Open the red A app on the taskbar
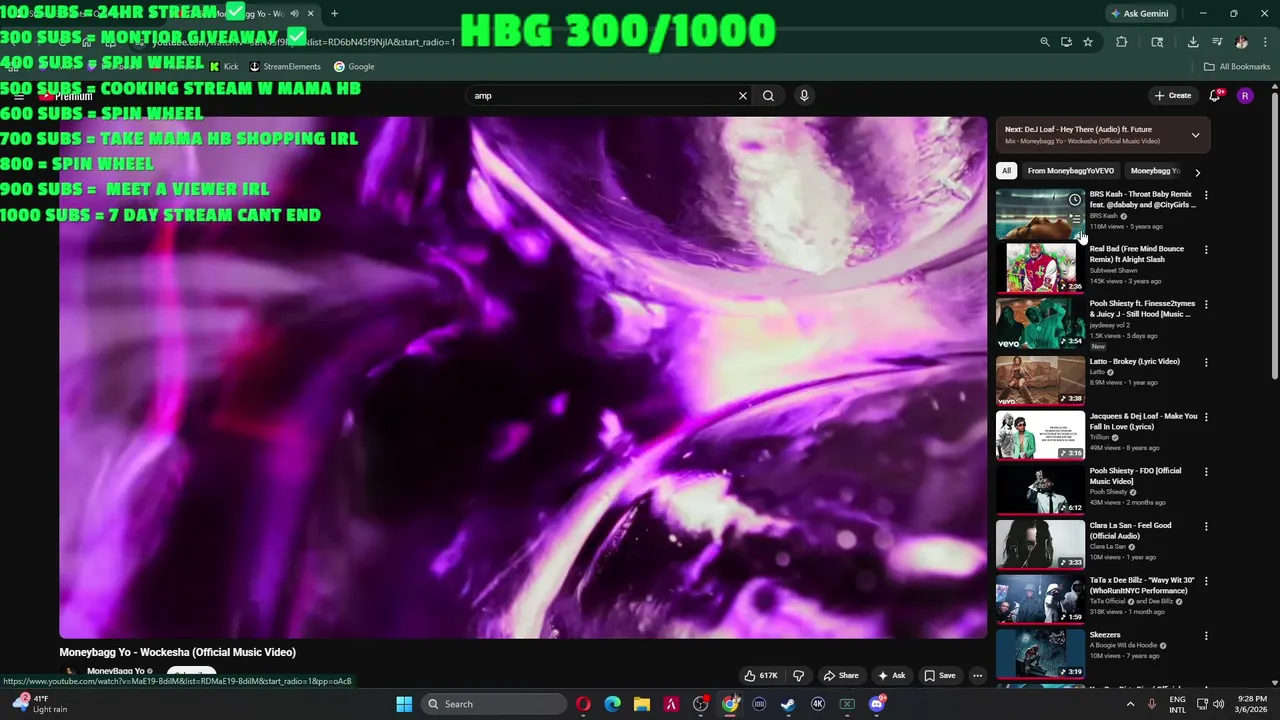Viewport: 1280px width, 720px height. [671, 704]
